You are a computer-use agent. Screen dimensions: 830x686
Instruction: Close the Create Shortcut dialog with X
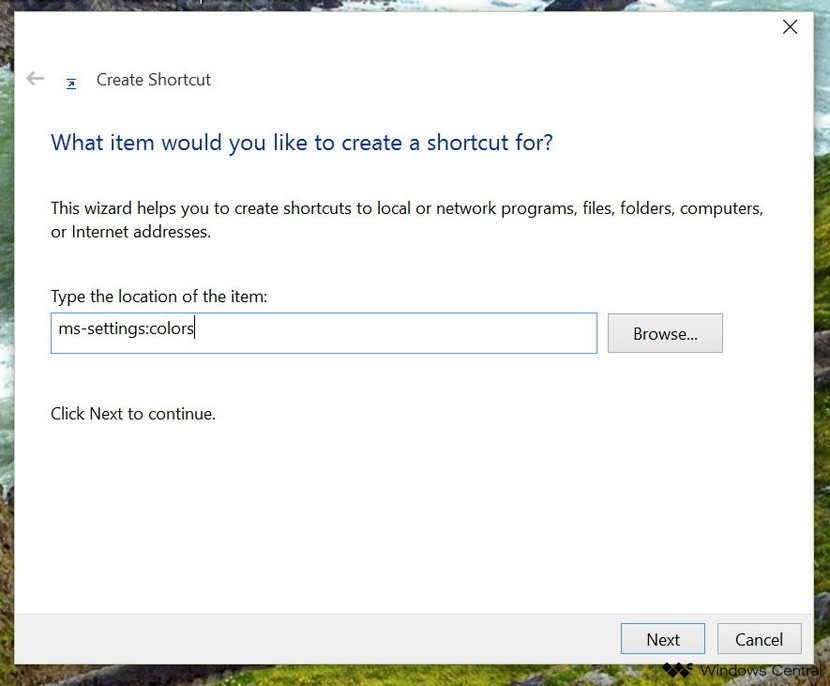790,28
